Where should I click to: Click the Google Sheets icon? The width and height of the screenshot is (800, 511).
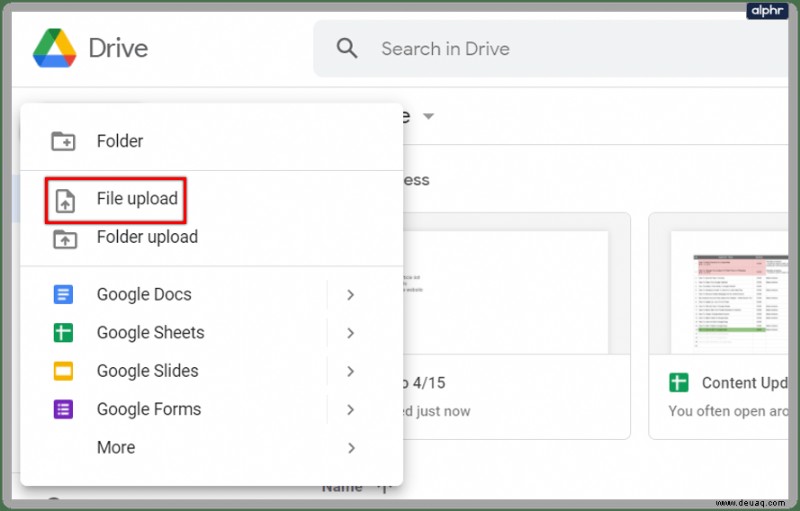click(63, 333)
